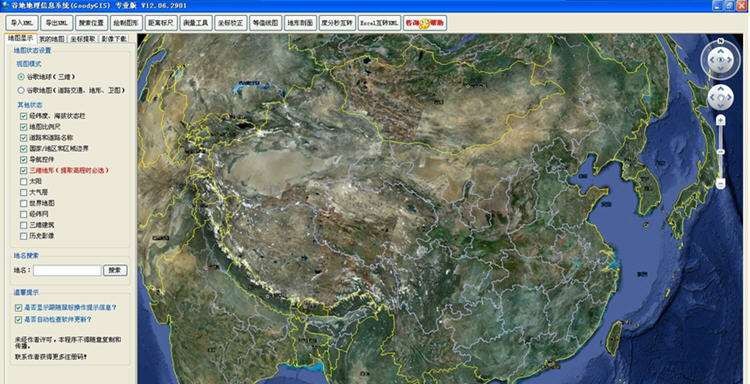
Task: Switch to the 地图显示 tab
Action: 21,38
